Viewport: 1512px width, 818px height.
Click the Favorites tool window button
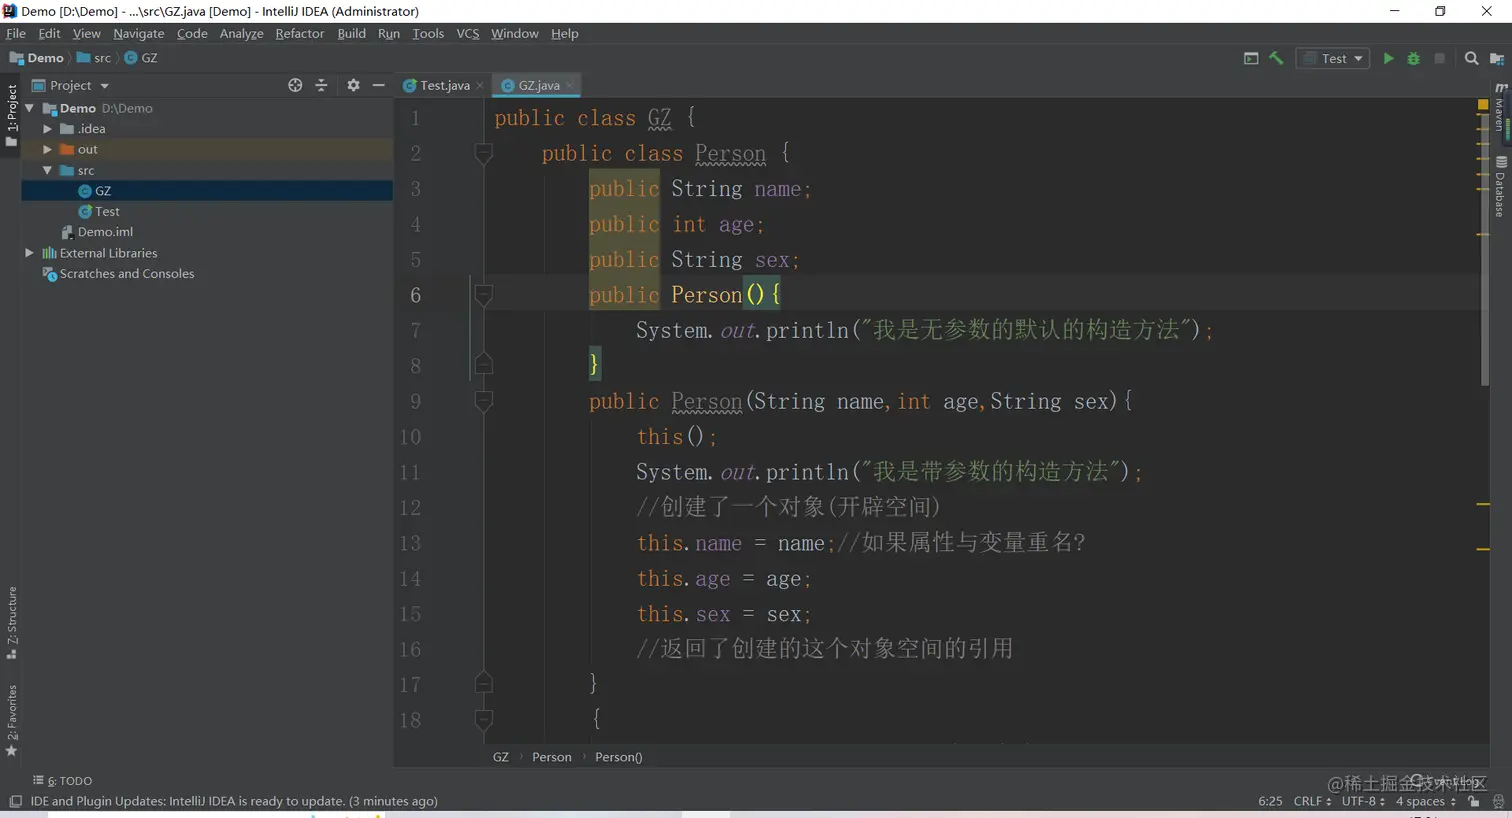pyautogui.click(x=12, y=720)
